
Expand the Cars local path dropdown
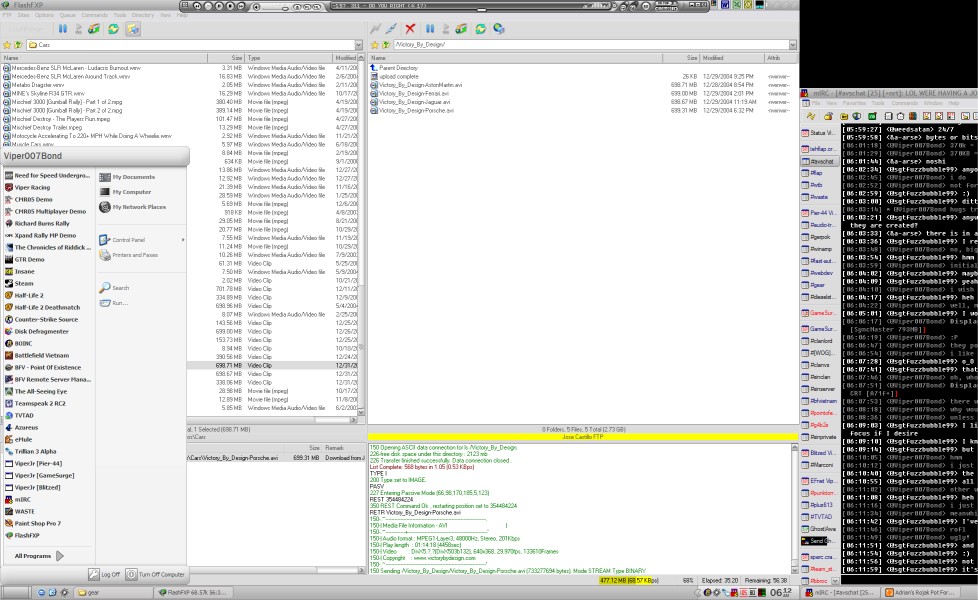point(358,46)
